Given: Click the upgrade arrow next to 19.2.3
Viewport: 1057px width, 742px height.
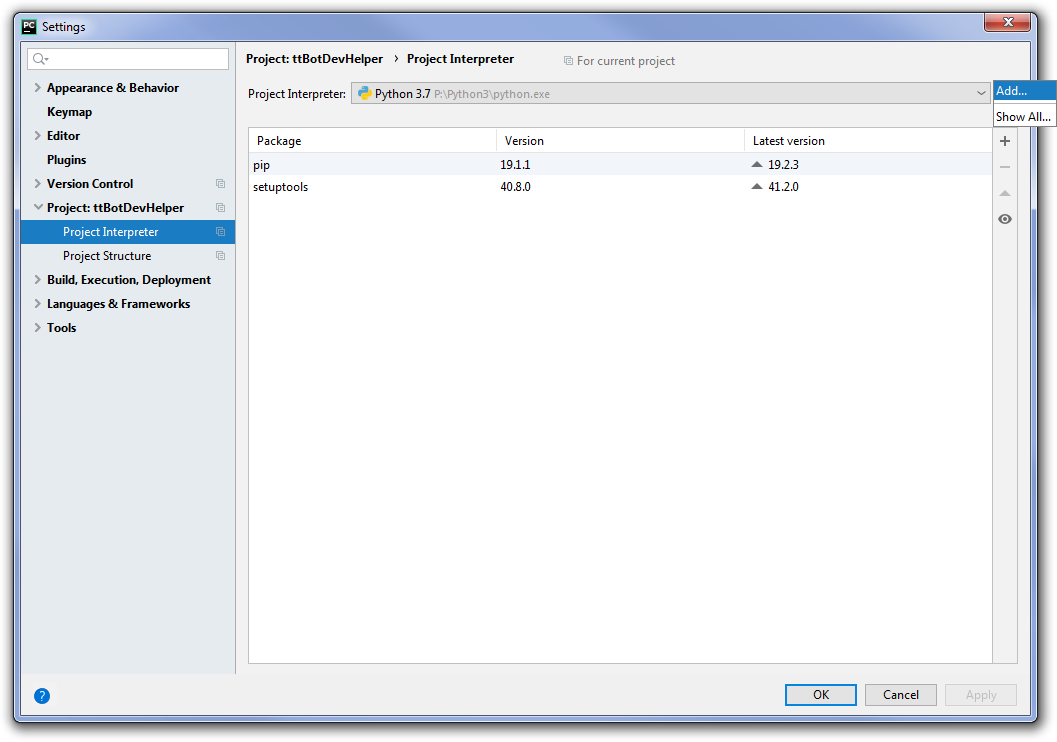Looking at the screenshot, I should coord(757,164).
